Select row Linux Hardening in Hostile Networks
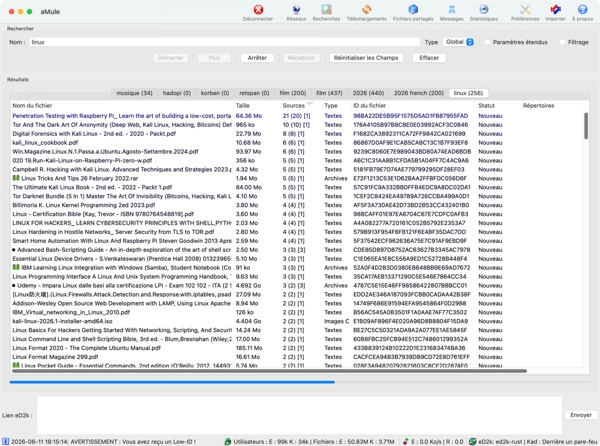This screenshot has width=600, height=446. [x=297, y=232]
